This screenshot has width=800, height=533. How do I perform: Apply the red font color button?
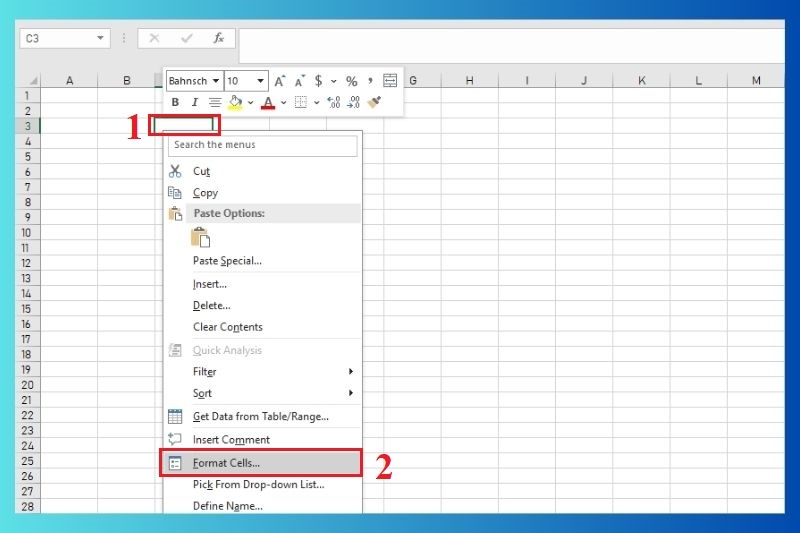(x=268, y=103)
